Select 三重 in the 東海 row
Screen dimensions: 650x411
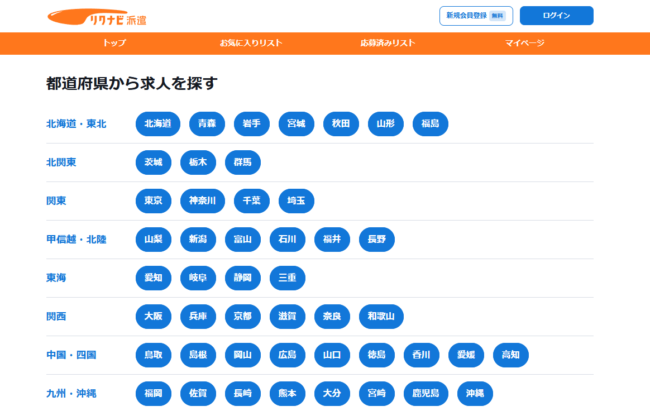(x=287, y=277)
